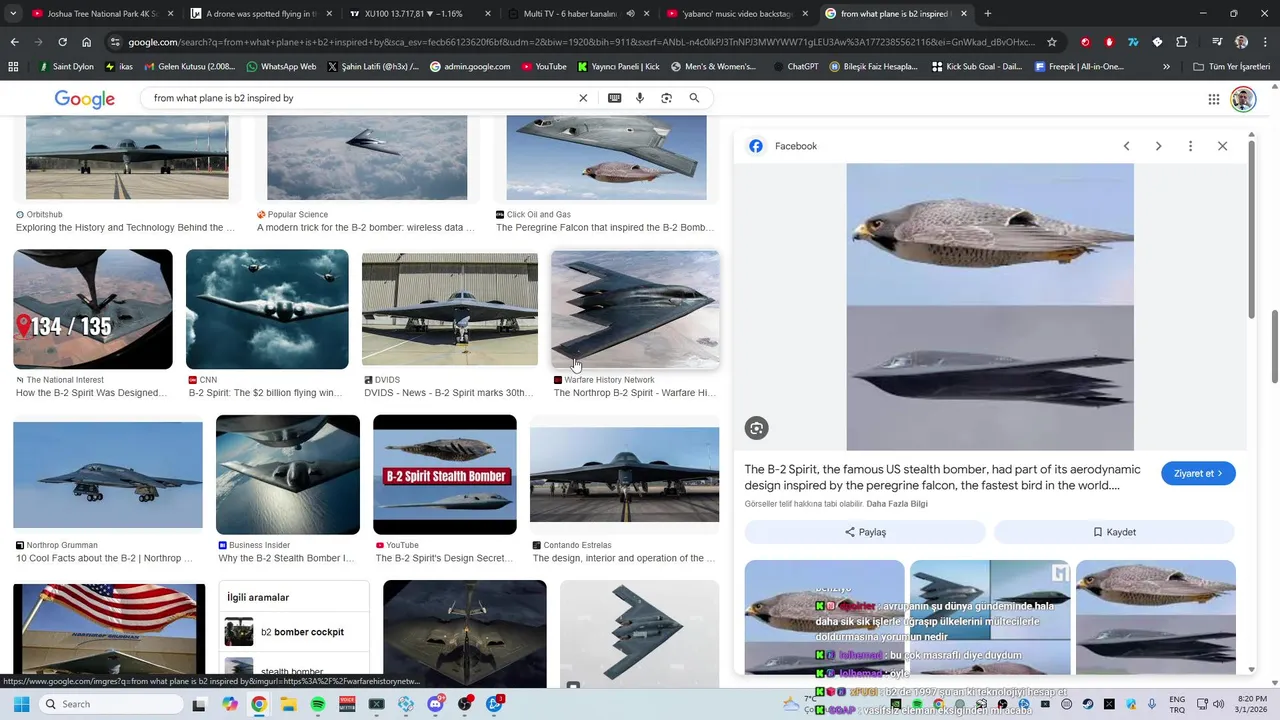Viewport: 1280px width, 720px height.
Task: Open more options in the preview panel
Action: [1190, 146]
